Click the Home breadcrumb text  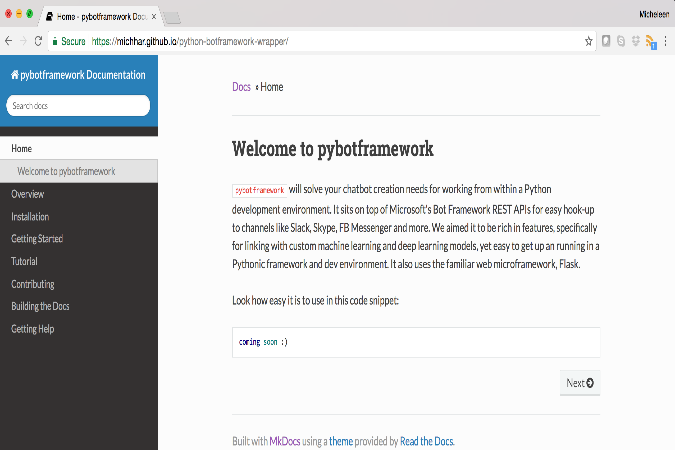(272, 87)
